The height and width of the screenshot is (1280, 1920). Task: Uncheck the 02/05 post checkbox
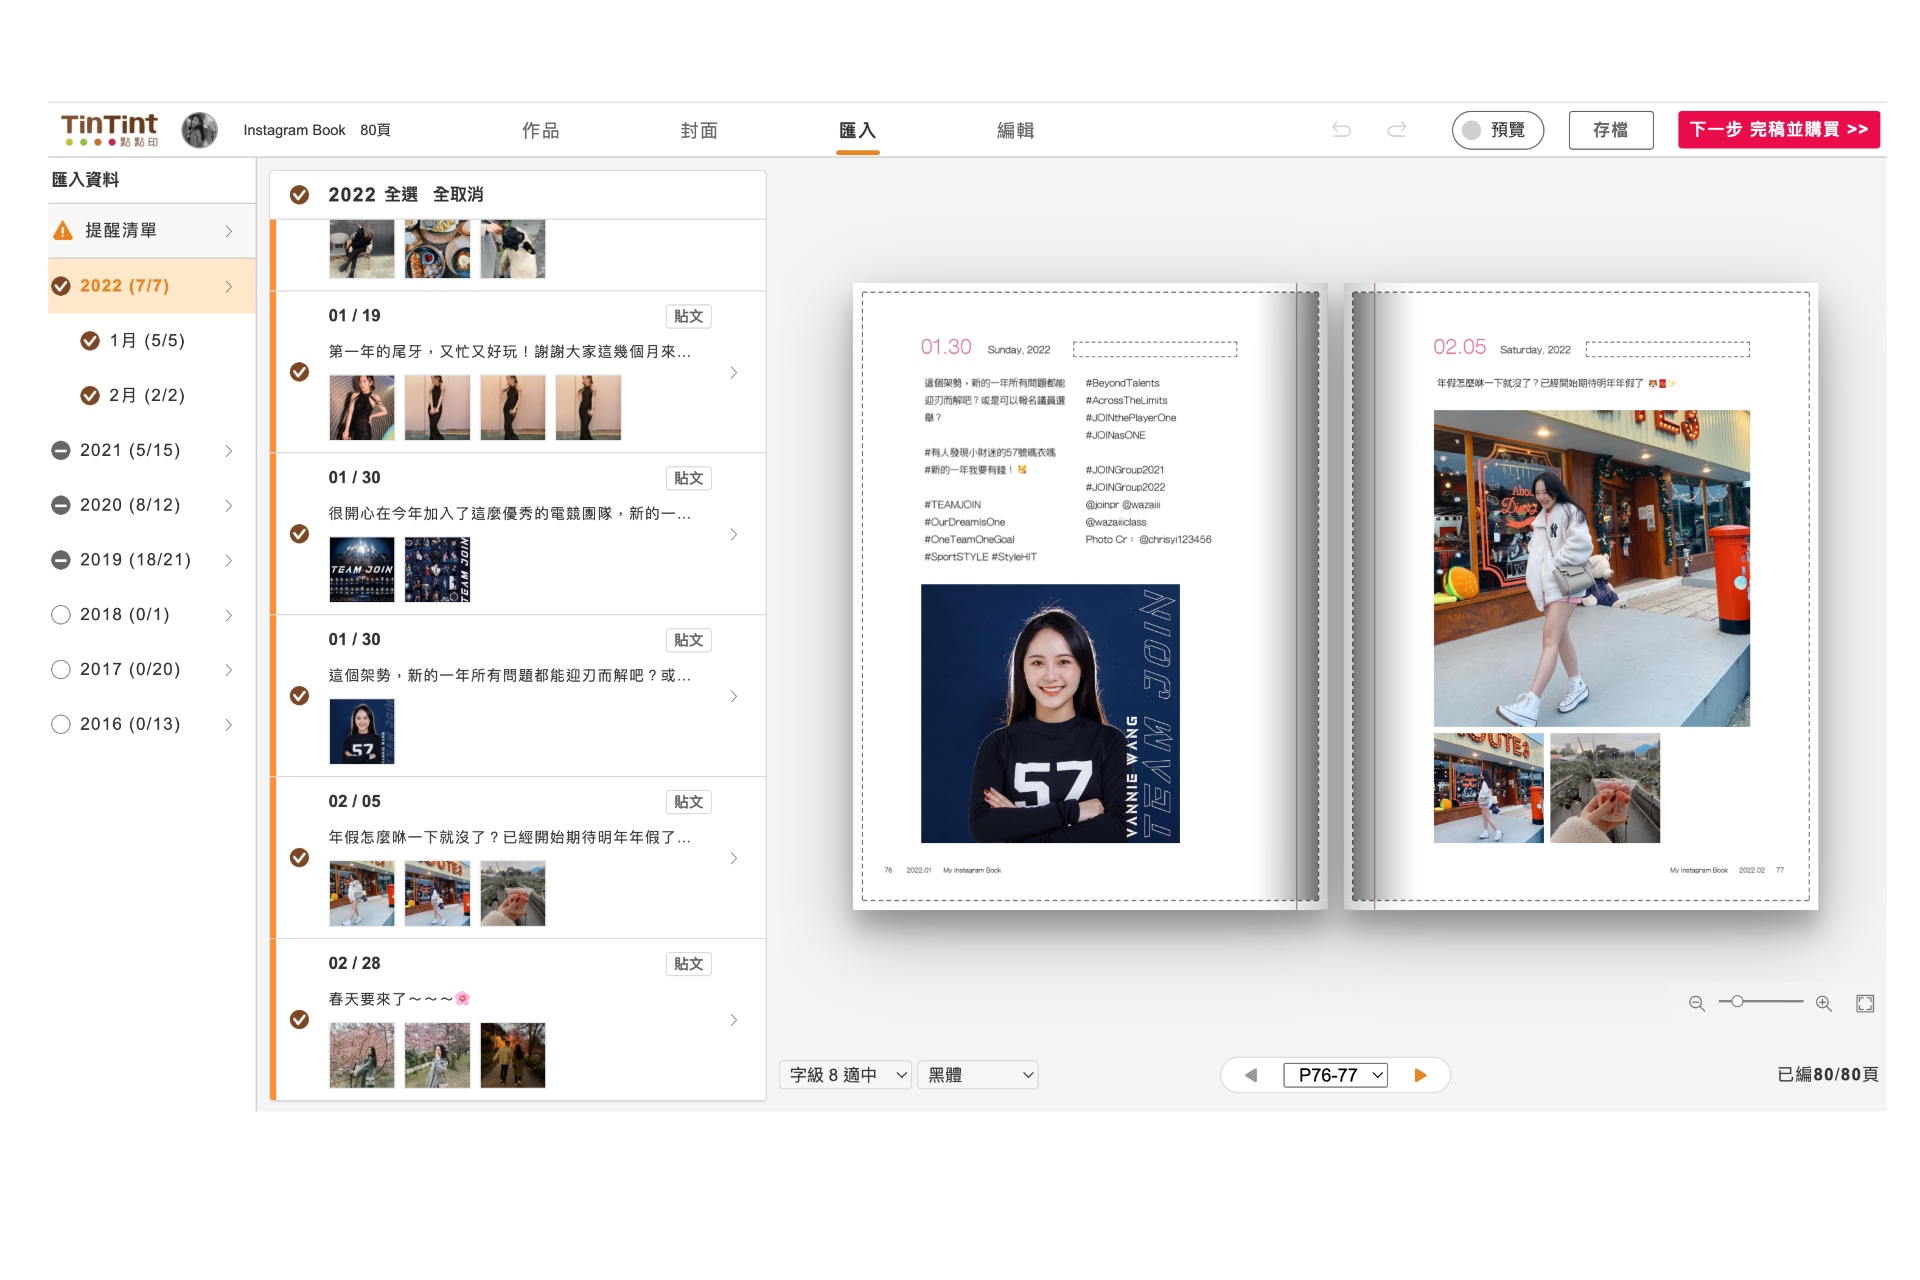[299, 858]
